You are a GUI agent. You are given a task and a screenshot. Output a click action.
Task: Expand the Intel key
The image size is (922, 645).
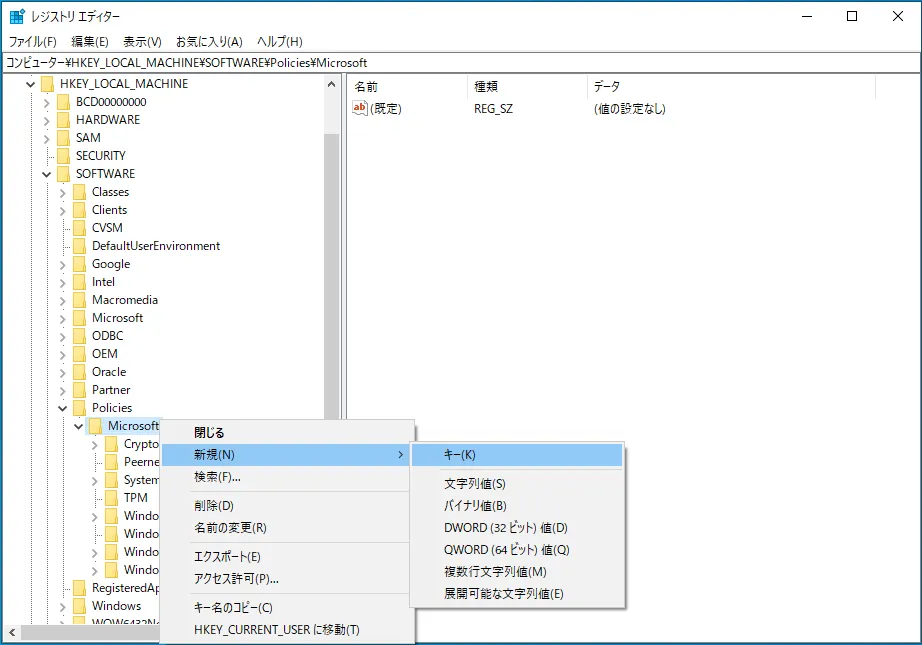(62, 283)
